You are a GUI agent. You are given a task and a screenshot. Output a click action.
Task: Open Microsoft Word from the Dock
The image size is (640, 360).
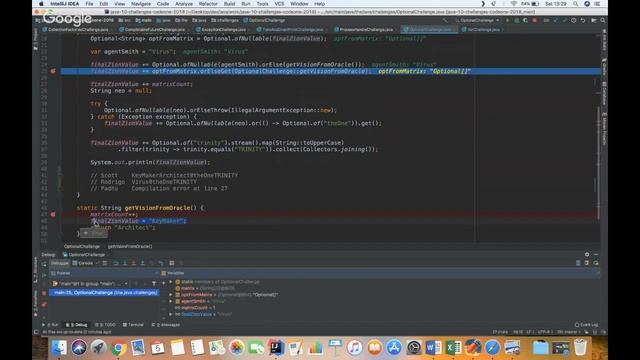coord(433,348)
